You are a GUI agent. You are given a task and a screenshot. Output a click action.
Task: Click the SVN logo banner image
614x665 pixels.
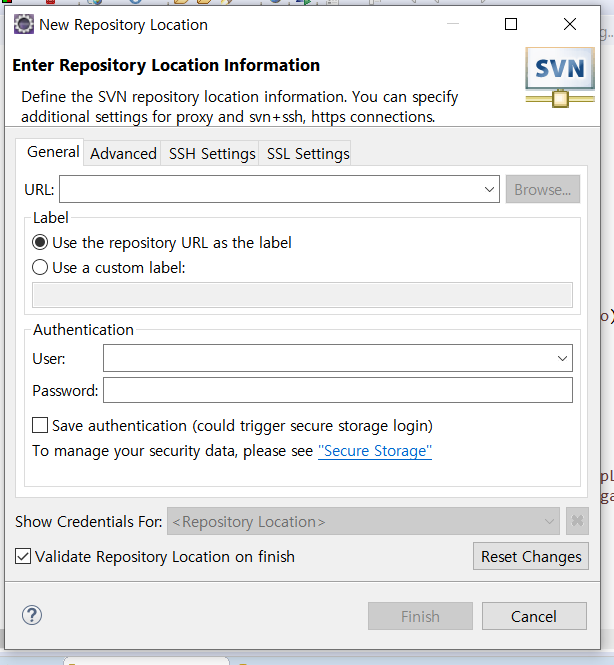tap(560, 77)
